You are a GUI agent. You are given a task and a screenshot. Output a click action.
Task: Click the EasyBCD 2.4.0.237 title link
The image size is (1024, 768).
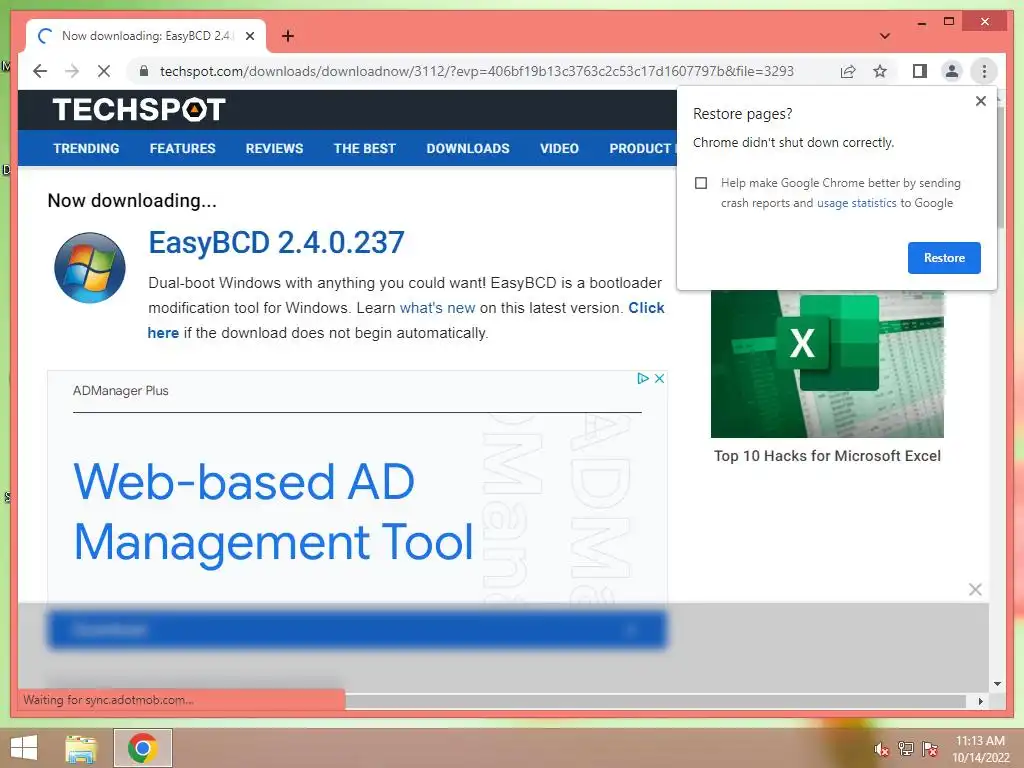tap(276, 243)
